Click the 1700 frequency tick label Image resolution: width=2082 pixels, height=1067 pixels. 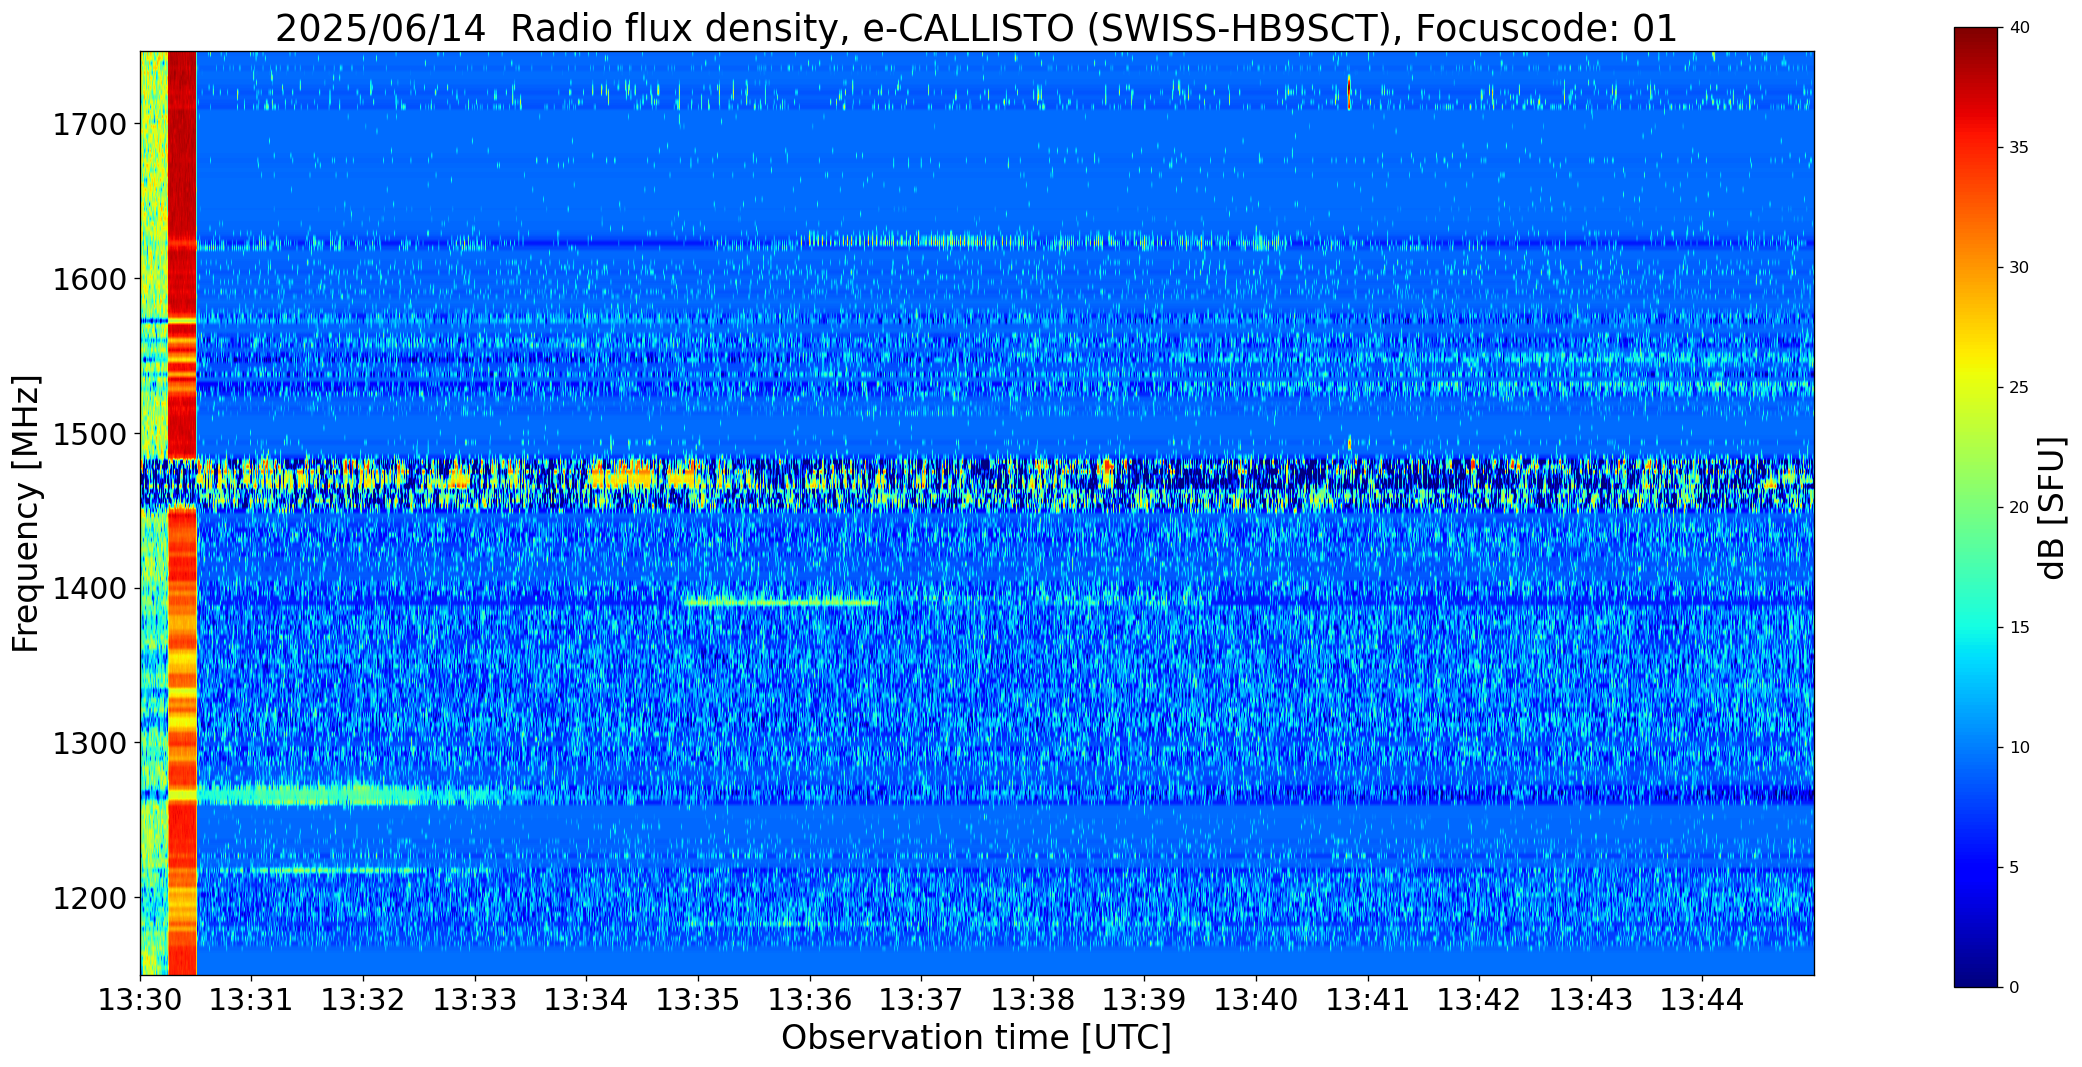(x=89, y=125)
